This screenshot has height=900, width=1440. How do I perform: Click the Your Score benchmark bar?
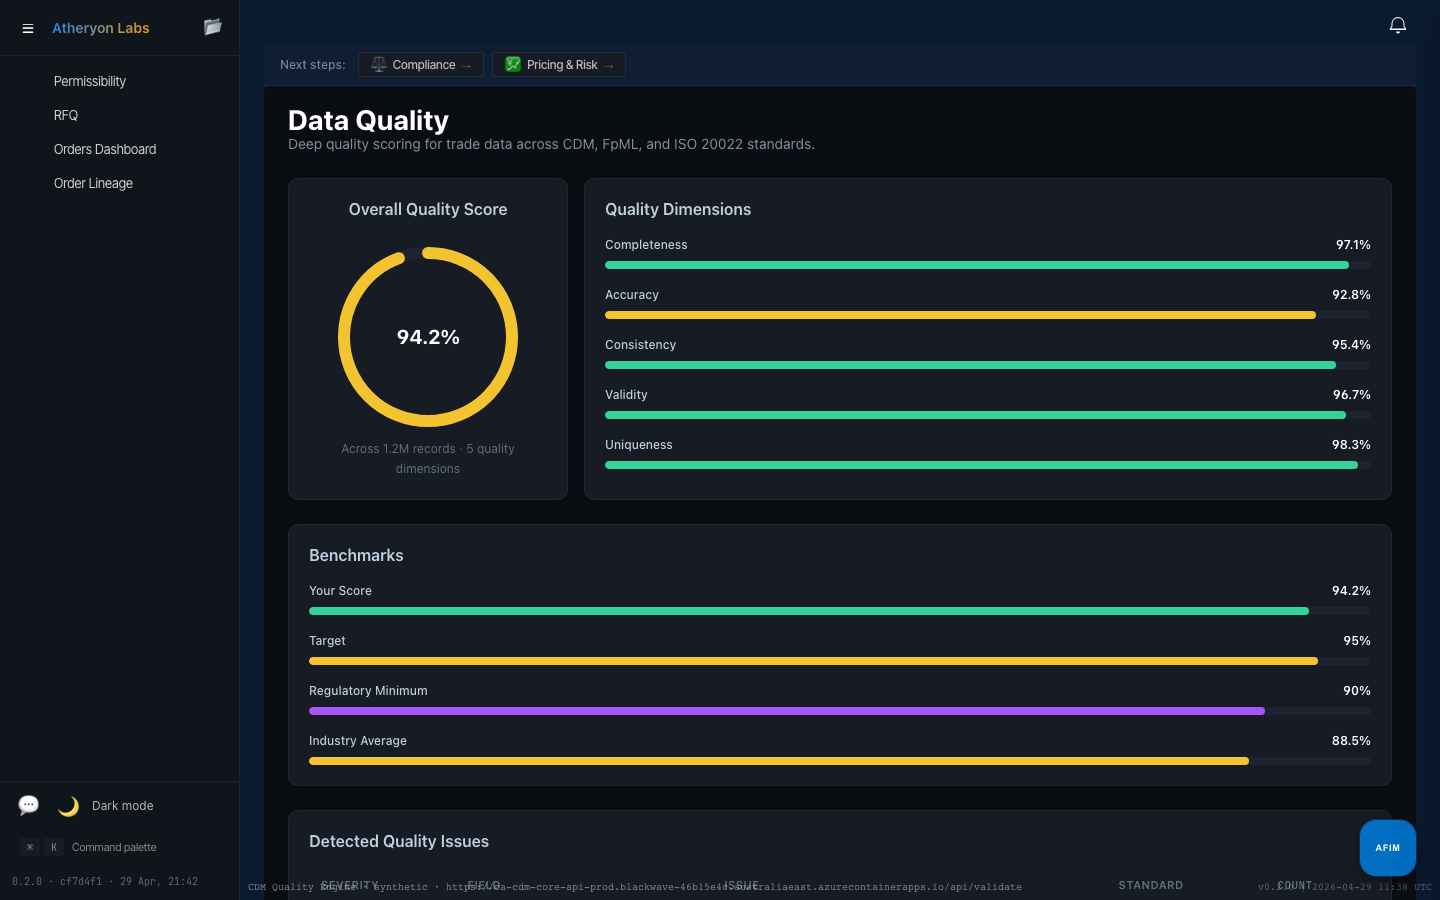pos(840,611)
